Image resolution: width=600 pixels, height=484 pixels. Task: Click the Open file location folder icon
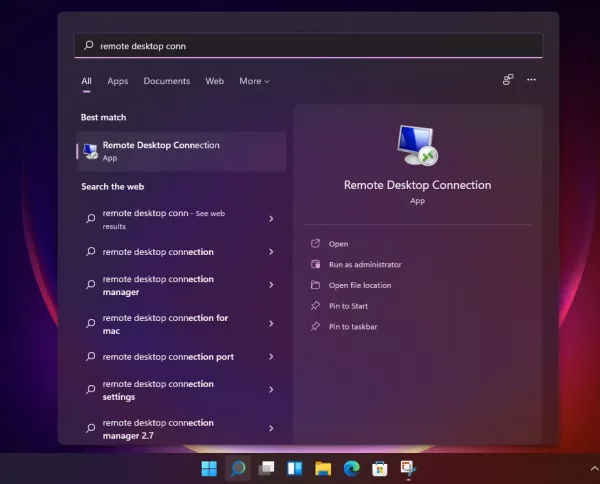315,285
